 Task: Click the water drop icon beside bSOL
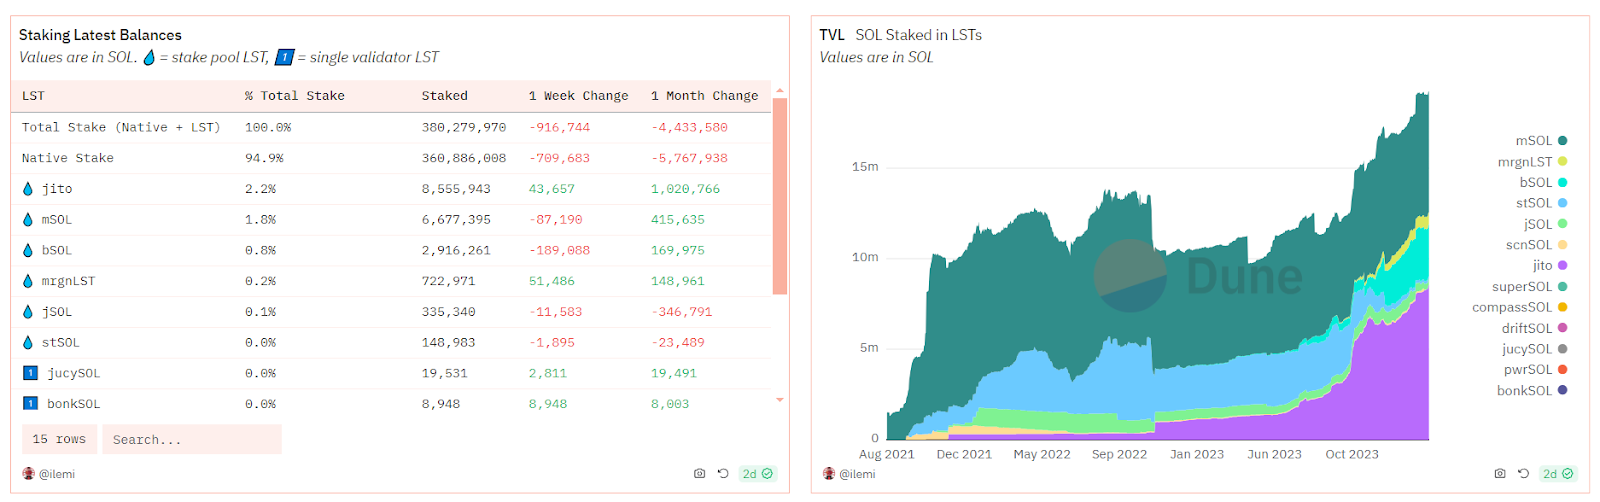(x=28, y=251)
